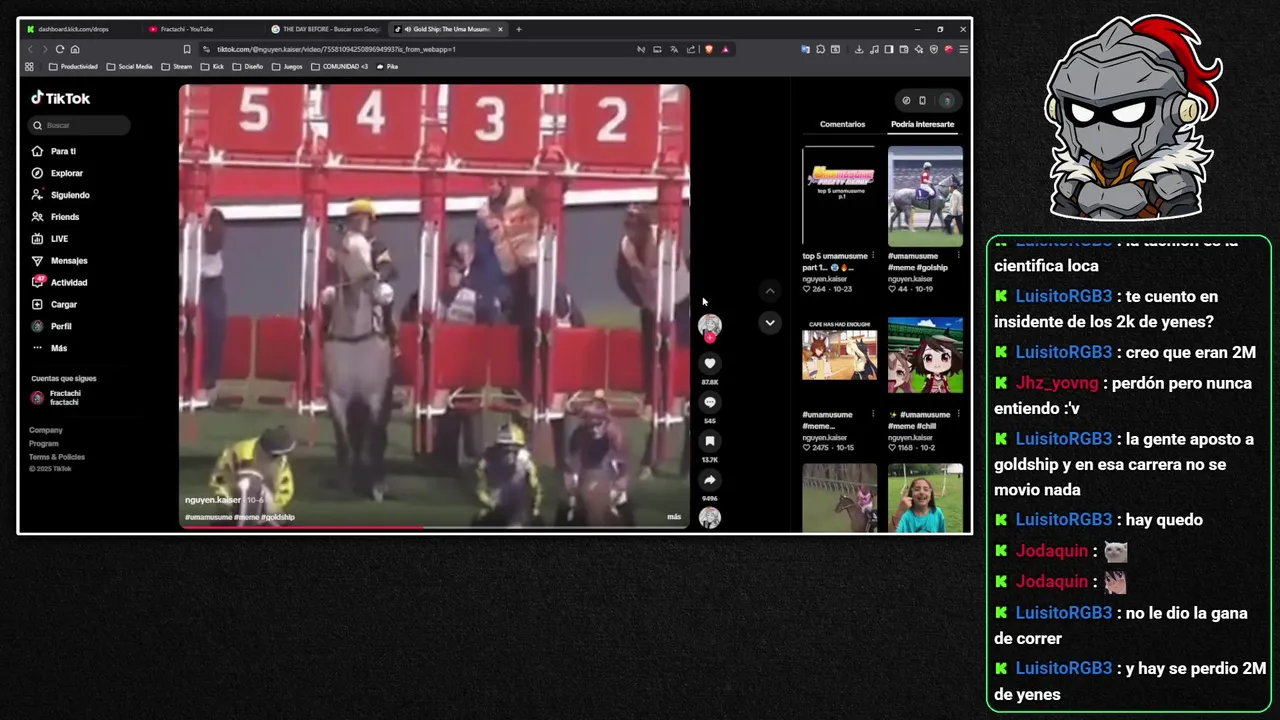Image resolution: width=1280 pixels, height=720 pixels.
Task: Open the Brave Shields lion icon
Action: (709, 49)
